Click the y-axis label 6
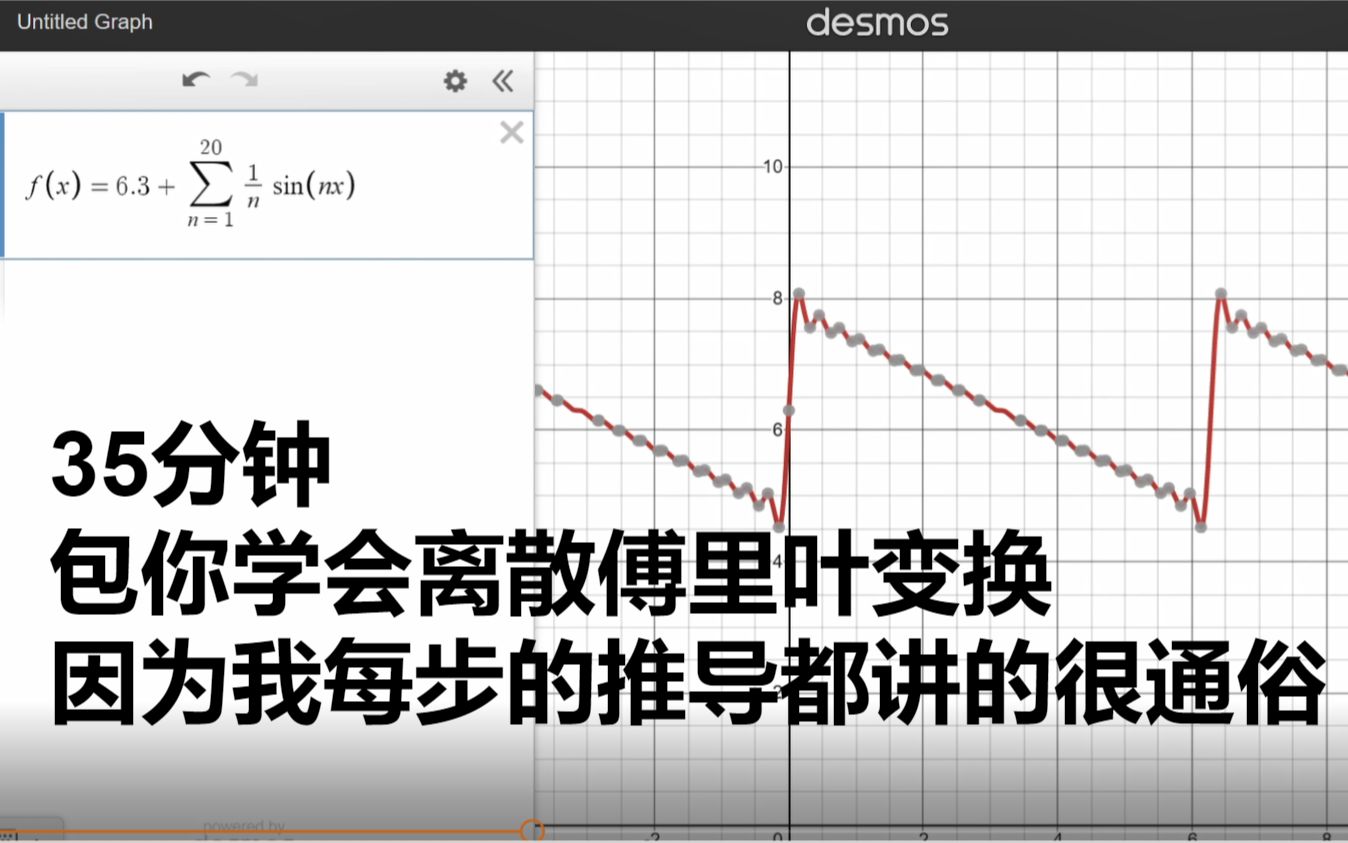Screen dimensions: 1348x843 [777, 429]
